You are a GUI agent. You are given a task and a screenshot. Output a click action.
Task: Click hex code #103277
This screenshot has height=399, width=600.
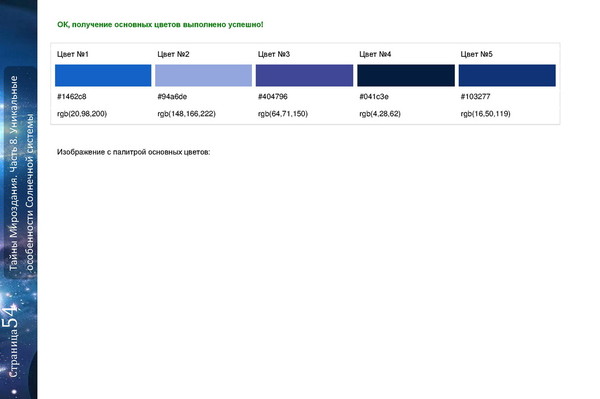coord(475,96)
